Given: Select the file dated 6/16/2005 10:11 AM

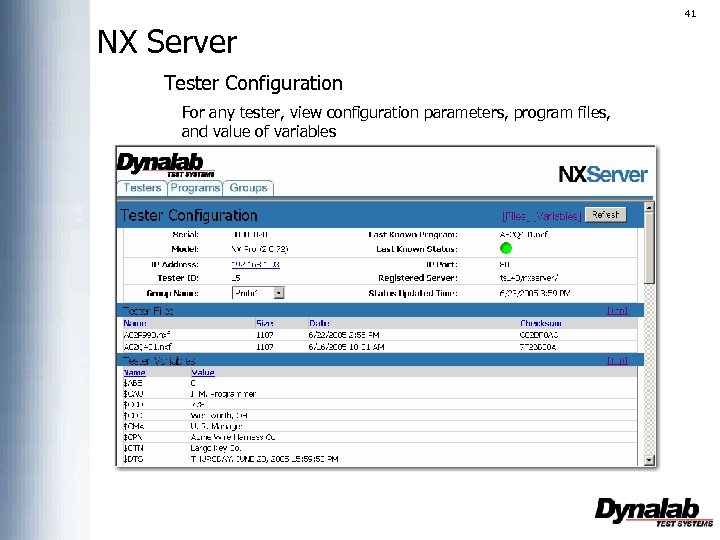Looking at the screenshot, I should pyautogui.click(x=379, y=347).
